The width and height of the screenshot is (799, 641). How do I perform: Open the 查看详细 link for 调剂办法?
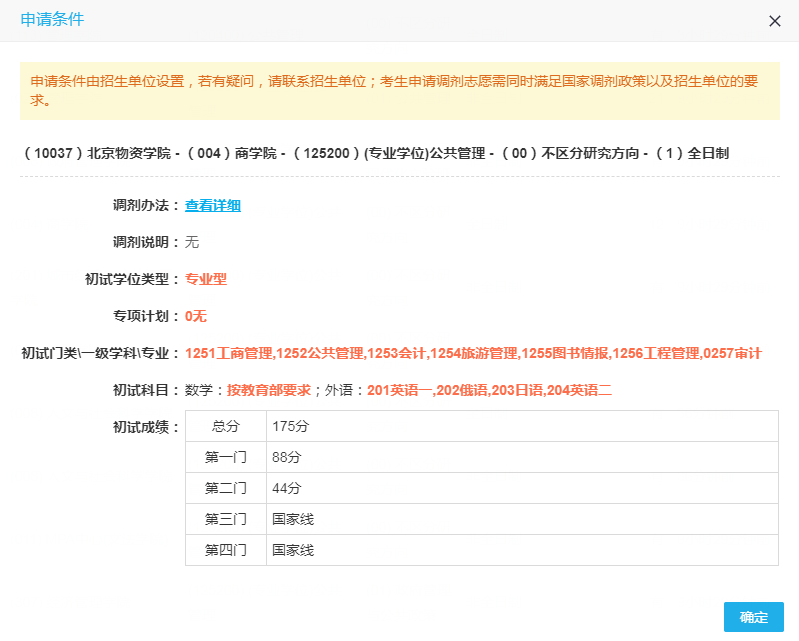coord(212,206)
